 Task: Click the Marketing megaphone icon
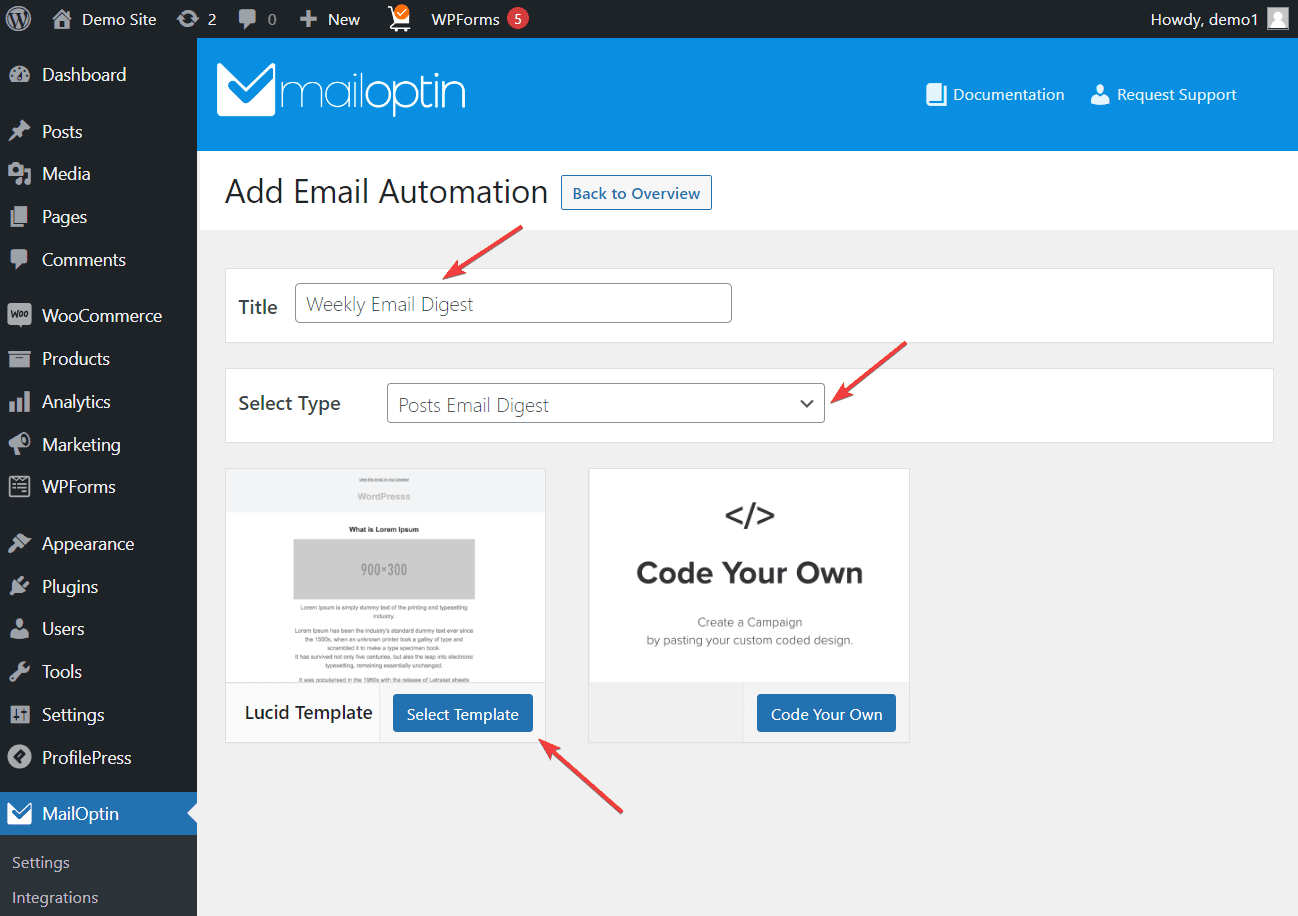click(19, 445)
